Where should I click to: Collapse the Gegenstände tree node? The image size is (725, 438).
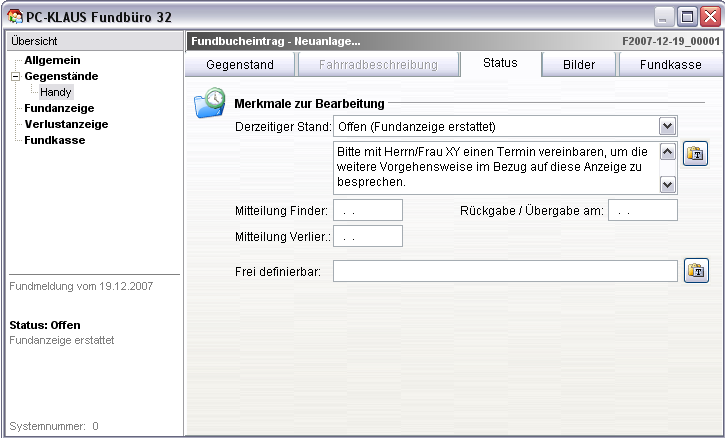click(x=15, y=76)
